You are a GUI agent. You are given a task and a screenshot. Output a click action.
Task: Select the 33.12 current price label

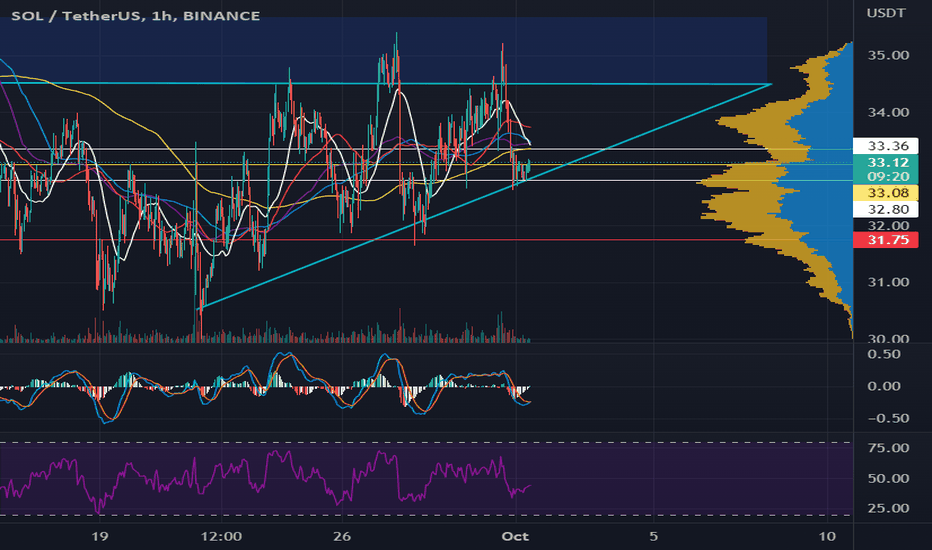(886, 162)
